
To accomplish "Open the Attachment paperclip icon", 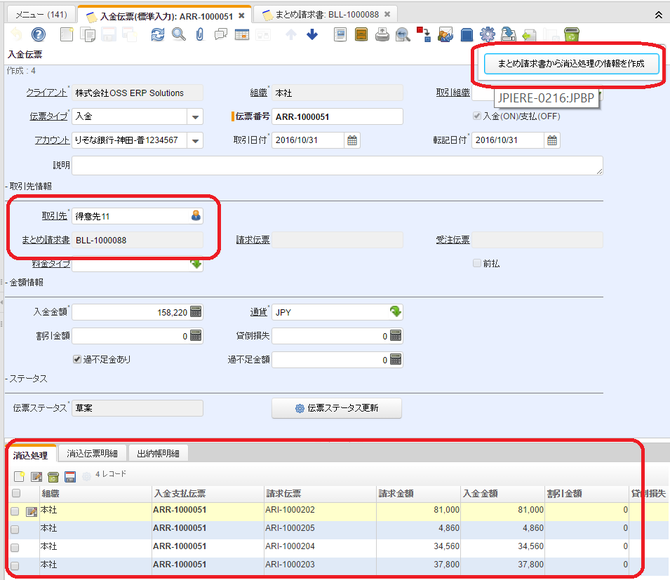I will click(200, 35).
